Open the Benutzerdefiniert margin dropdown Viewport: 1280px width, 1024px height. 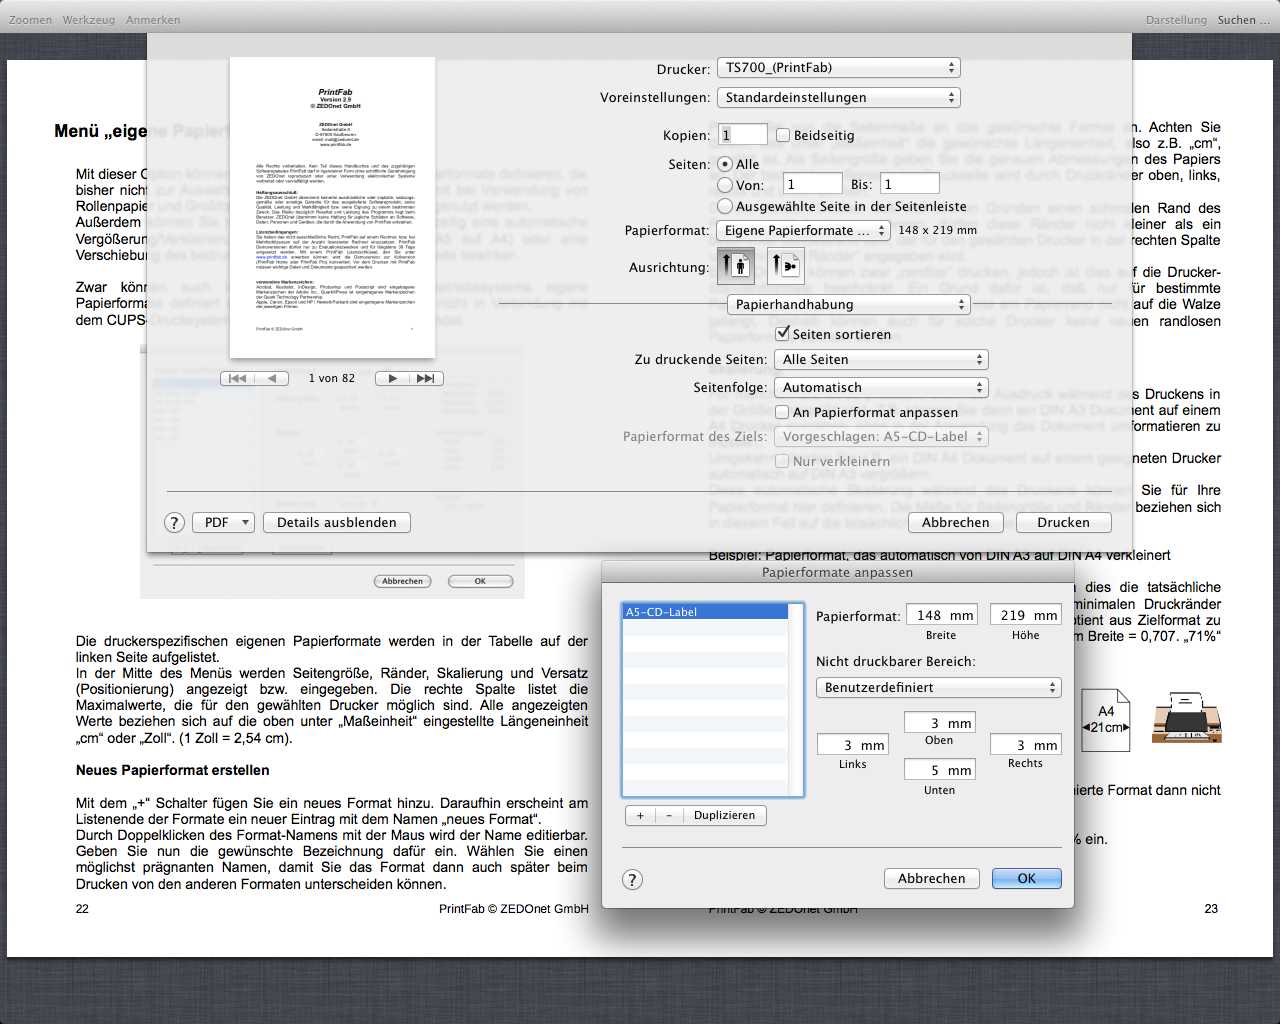(x=938, y=688)
